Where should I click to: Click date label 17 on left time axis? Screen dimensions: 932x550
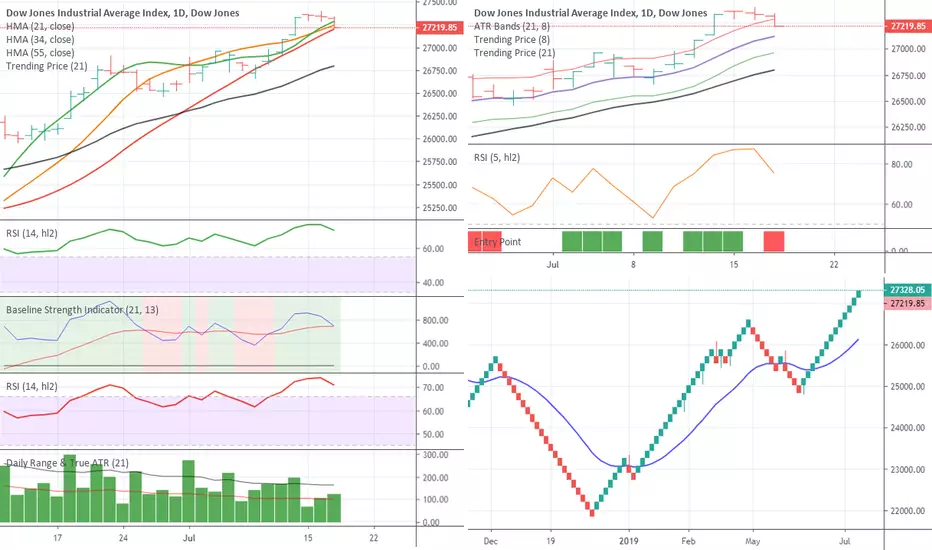(58, 538)
